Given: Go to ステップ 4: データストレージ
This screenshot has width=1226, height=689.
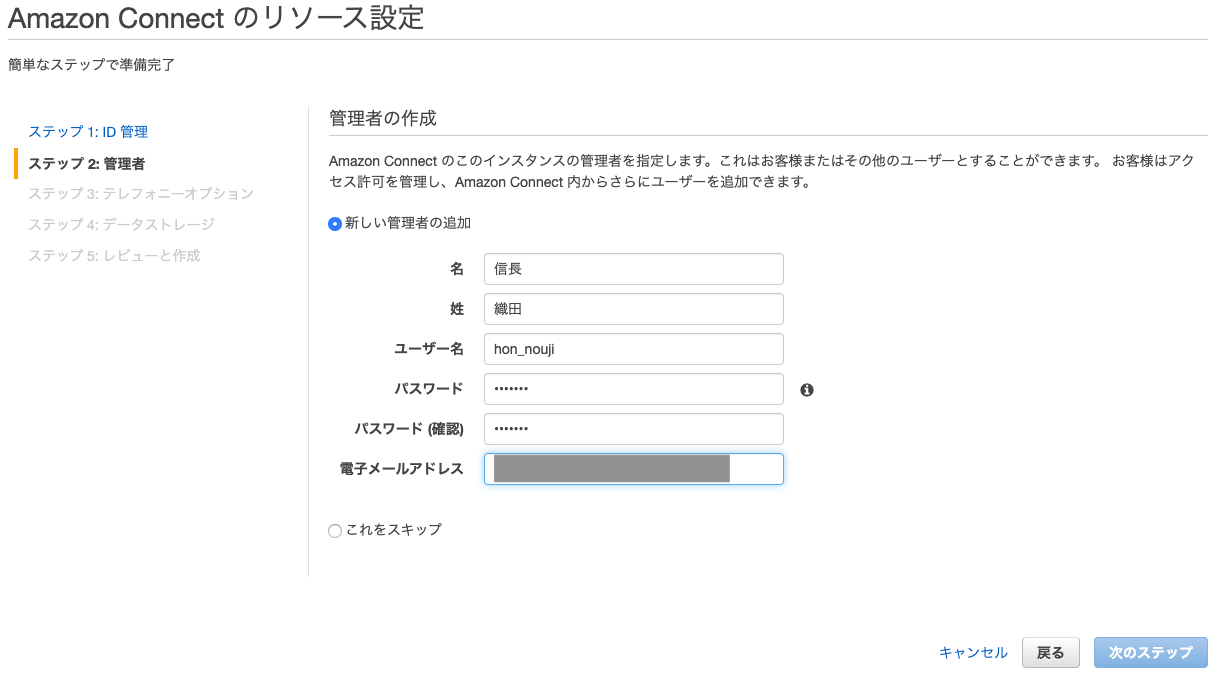Looking at the screenshot, I should [x=121, y=225].
